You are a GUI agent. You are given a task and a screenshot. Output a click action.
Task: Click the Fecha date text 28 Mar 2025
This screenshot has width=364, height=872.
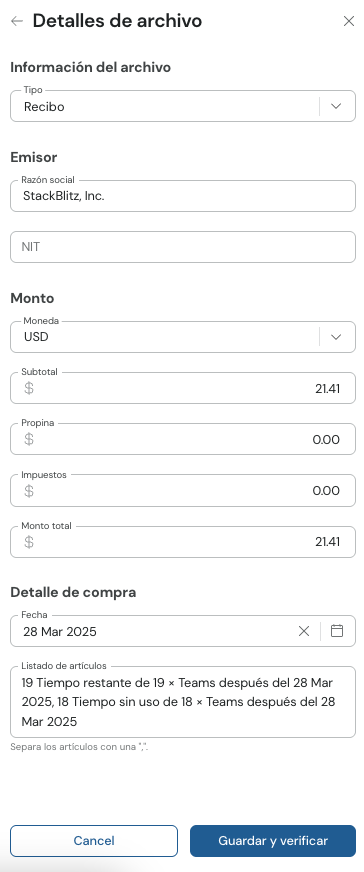pos(59,632)
